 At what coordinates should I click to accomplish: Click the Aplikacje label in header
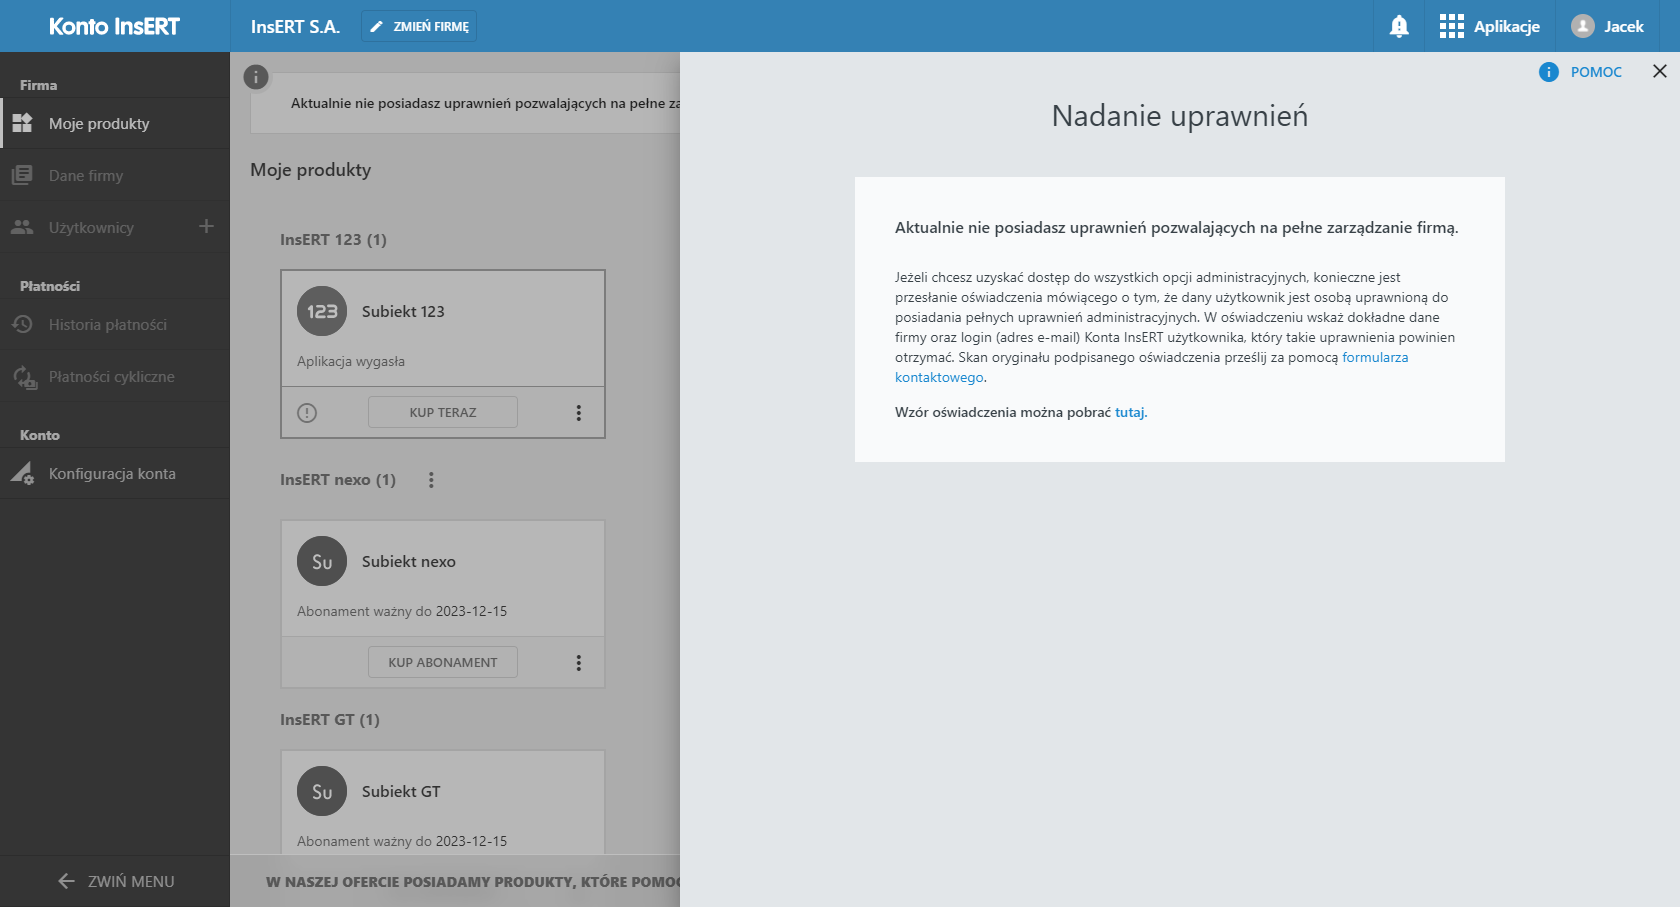pos(1507,27)
